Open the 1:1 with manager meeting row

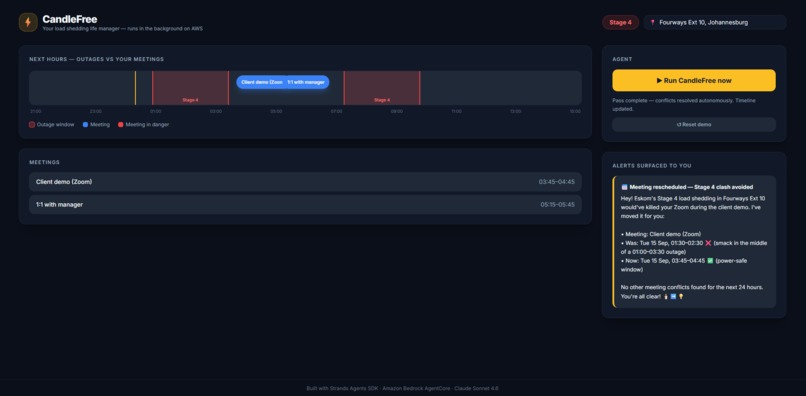tap(305, 205)
